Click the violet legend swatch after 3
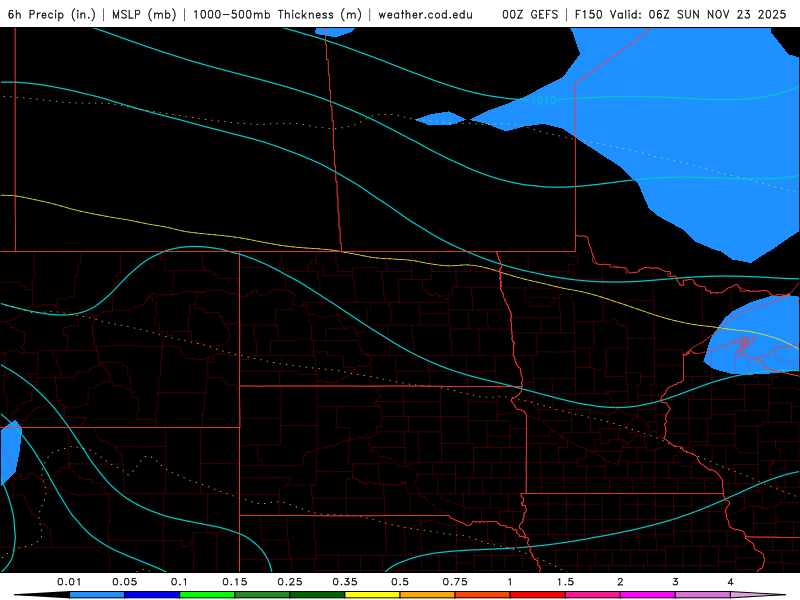 pos(703,595)
